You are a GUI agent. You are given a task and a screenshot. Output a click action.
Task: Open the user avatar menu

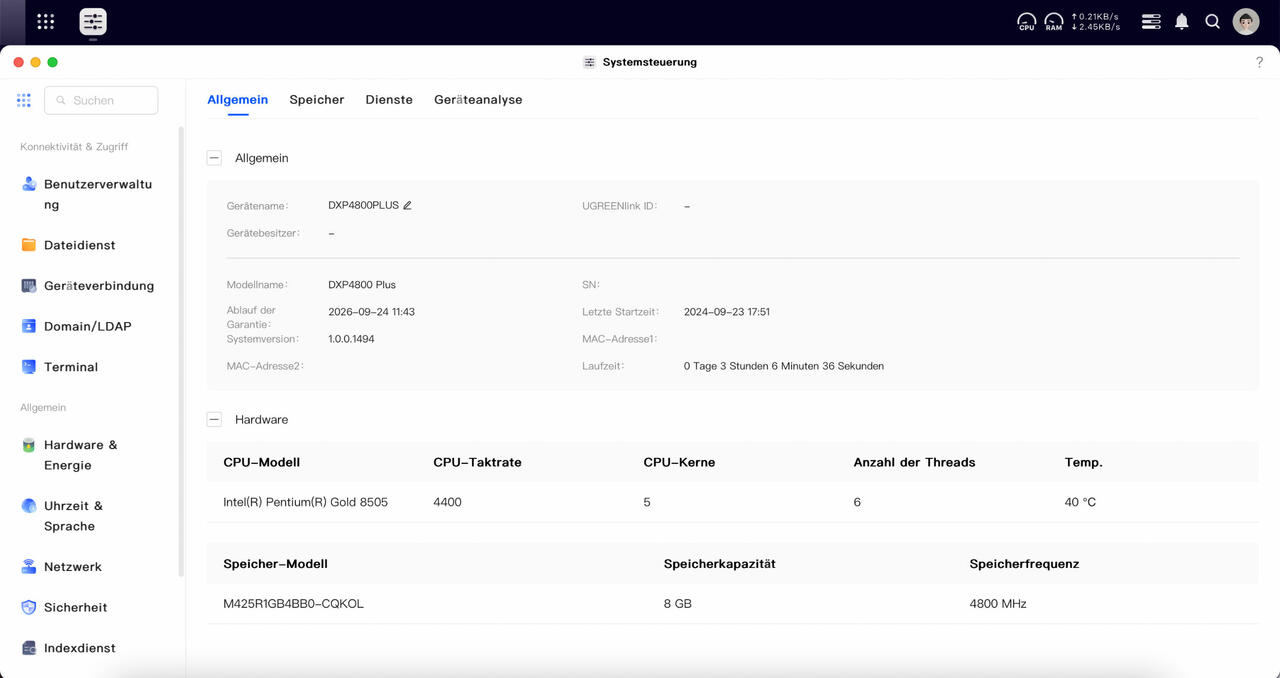(x=1246, y=21)
